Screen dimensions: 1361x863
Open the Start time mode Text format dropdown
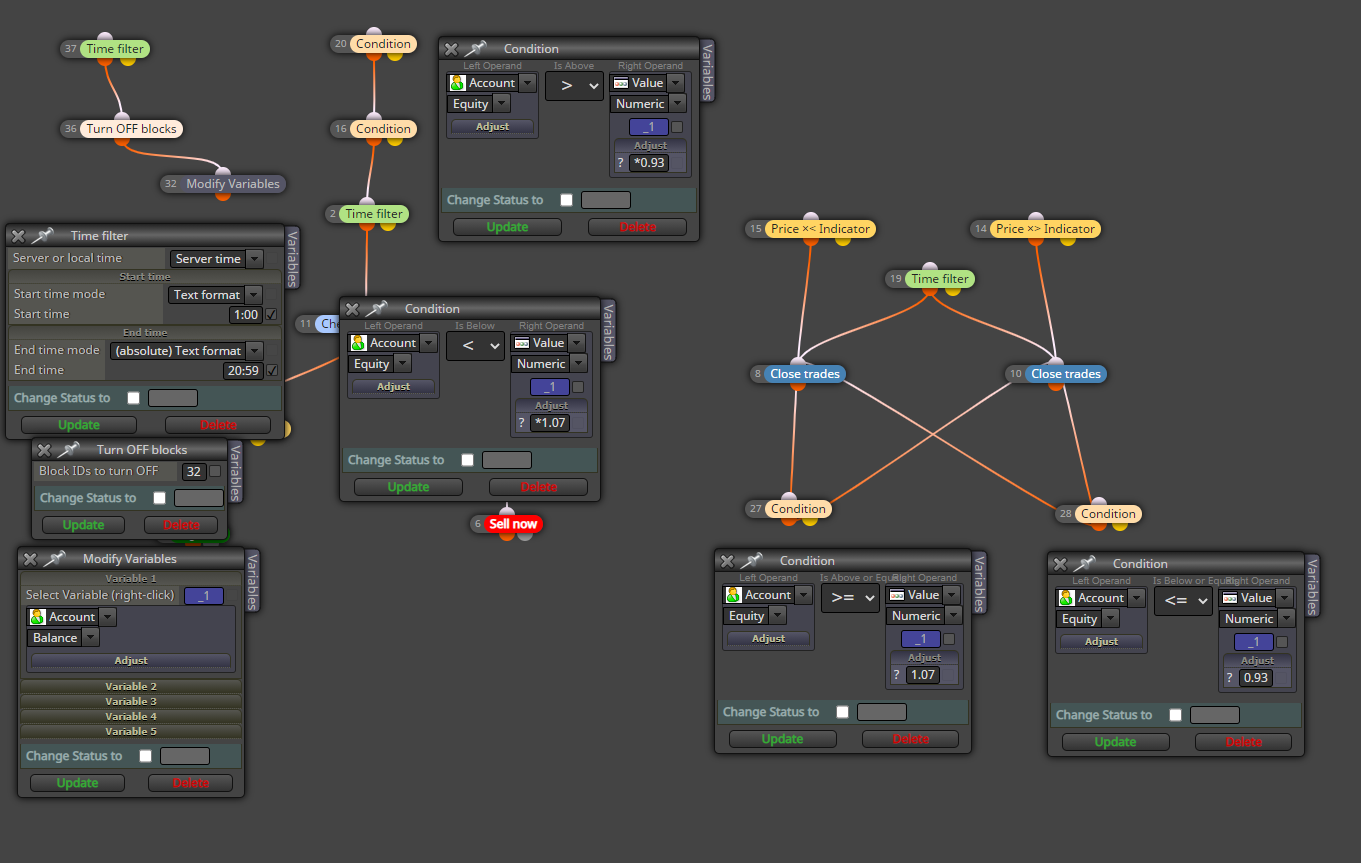pos(216,295)
